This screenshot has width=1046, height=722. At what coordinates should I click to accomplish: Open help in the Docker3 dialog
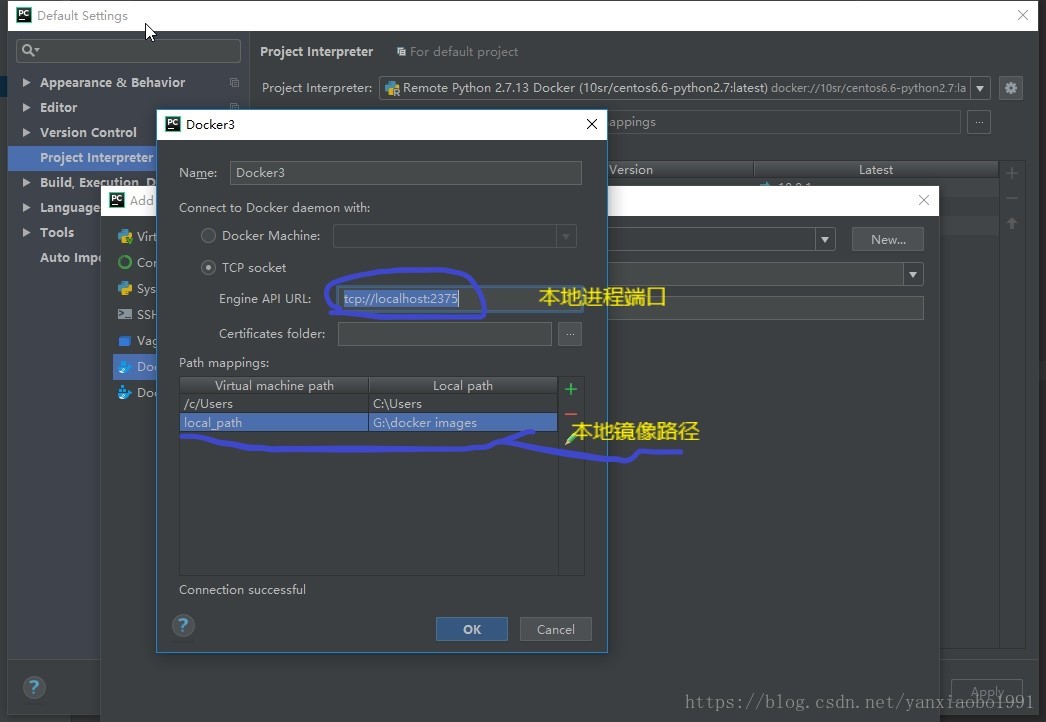click(x=183, y=625)
